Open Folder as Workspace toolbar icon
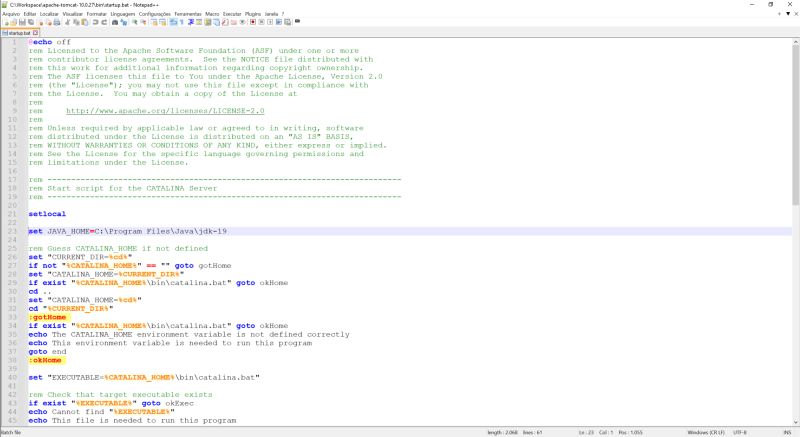This screenshot has height=437, width=800. [234, 22]
